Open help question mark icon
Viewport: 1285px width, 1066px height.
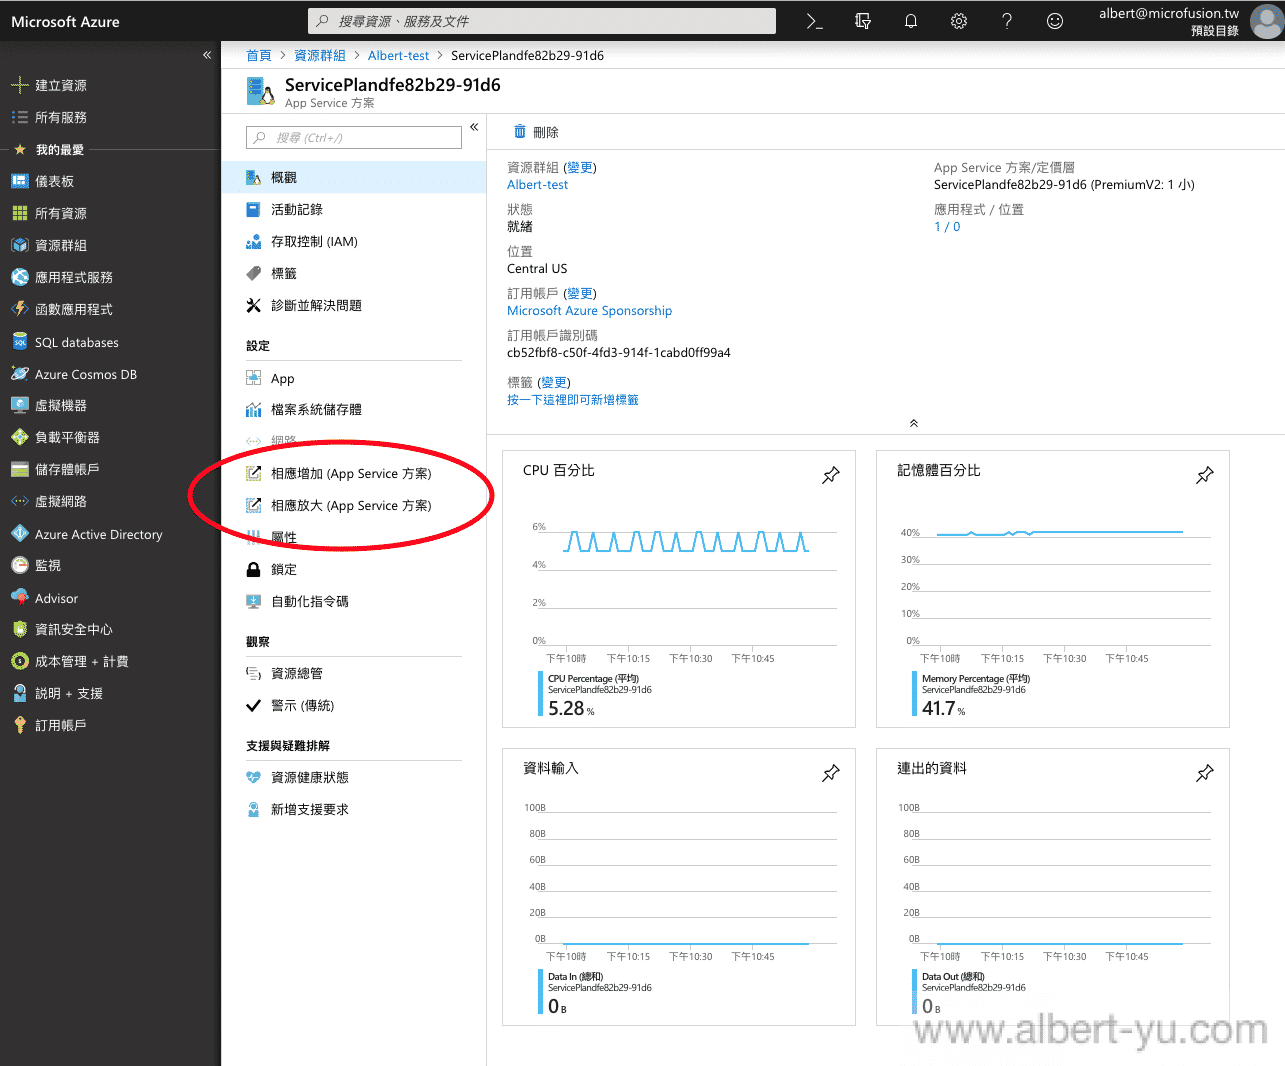1007,21
